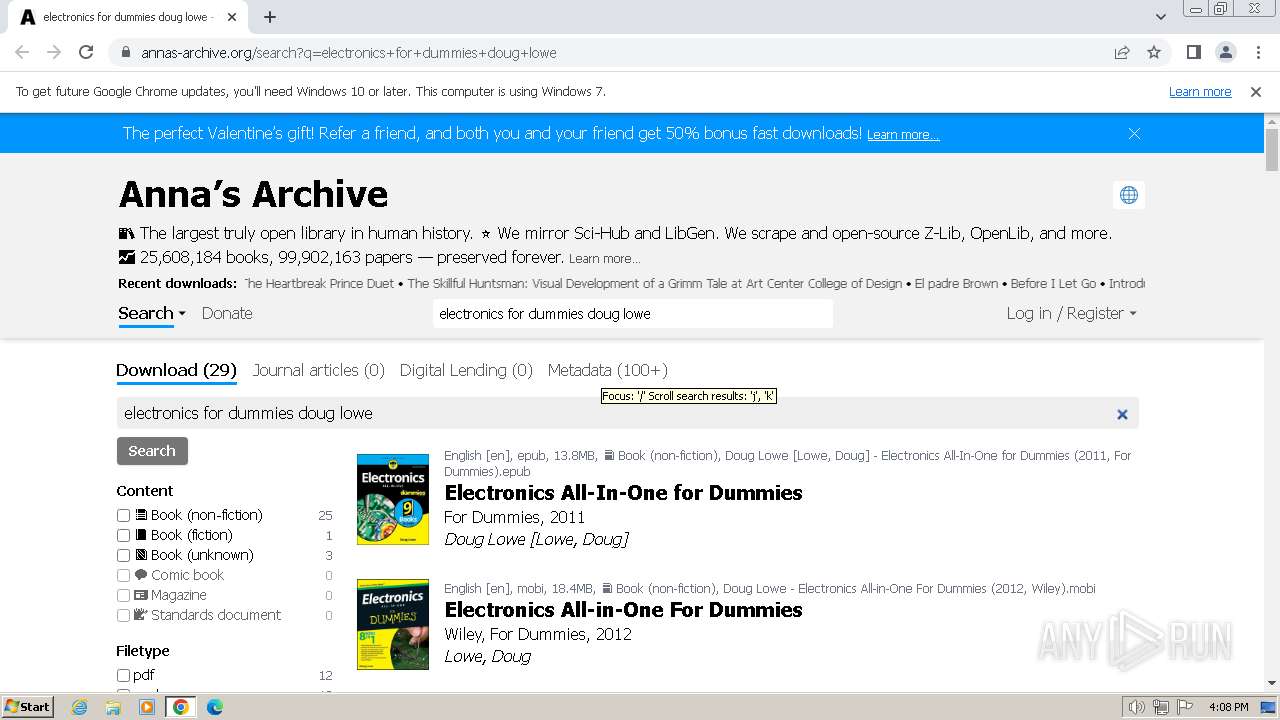Open the Learn more link in Valentine banner
The height and width of the screenshot is (720, 1280).
coord(903,134)
